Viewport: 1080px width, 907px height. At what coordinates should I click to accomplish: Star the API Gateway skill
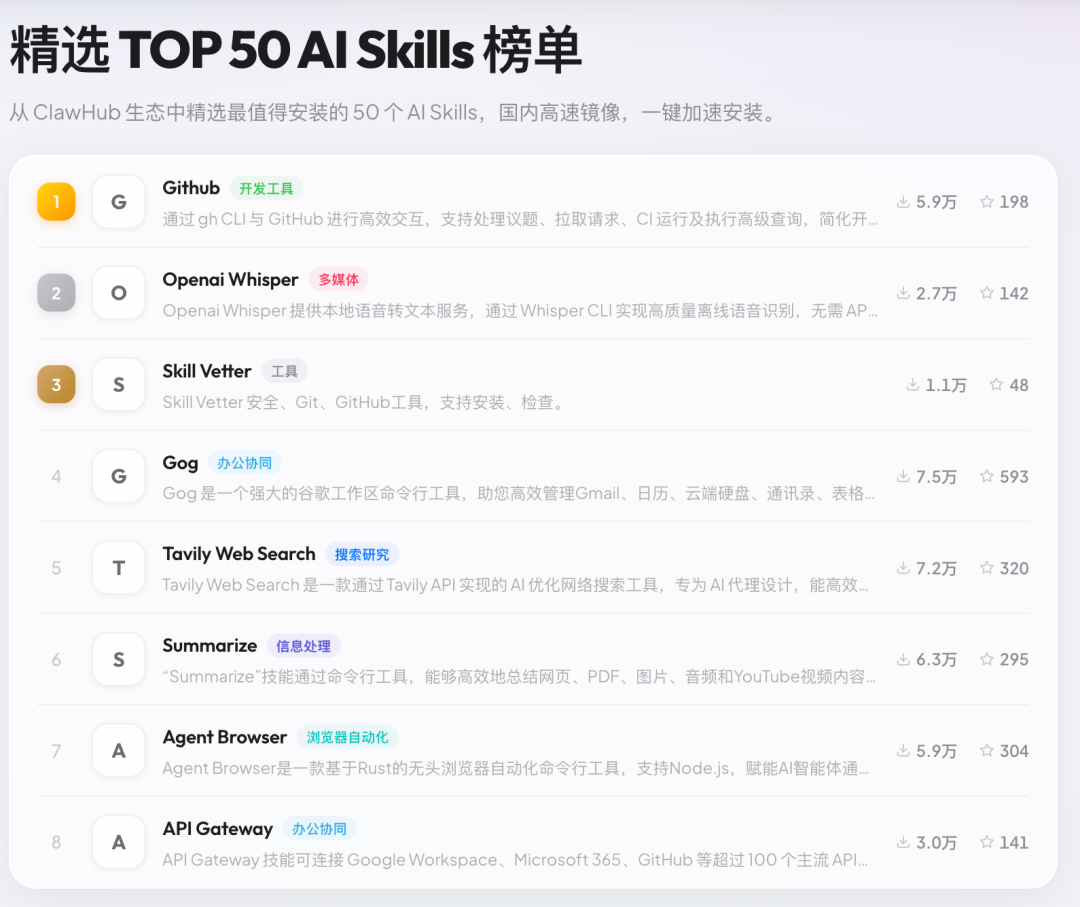click(985, 842)
